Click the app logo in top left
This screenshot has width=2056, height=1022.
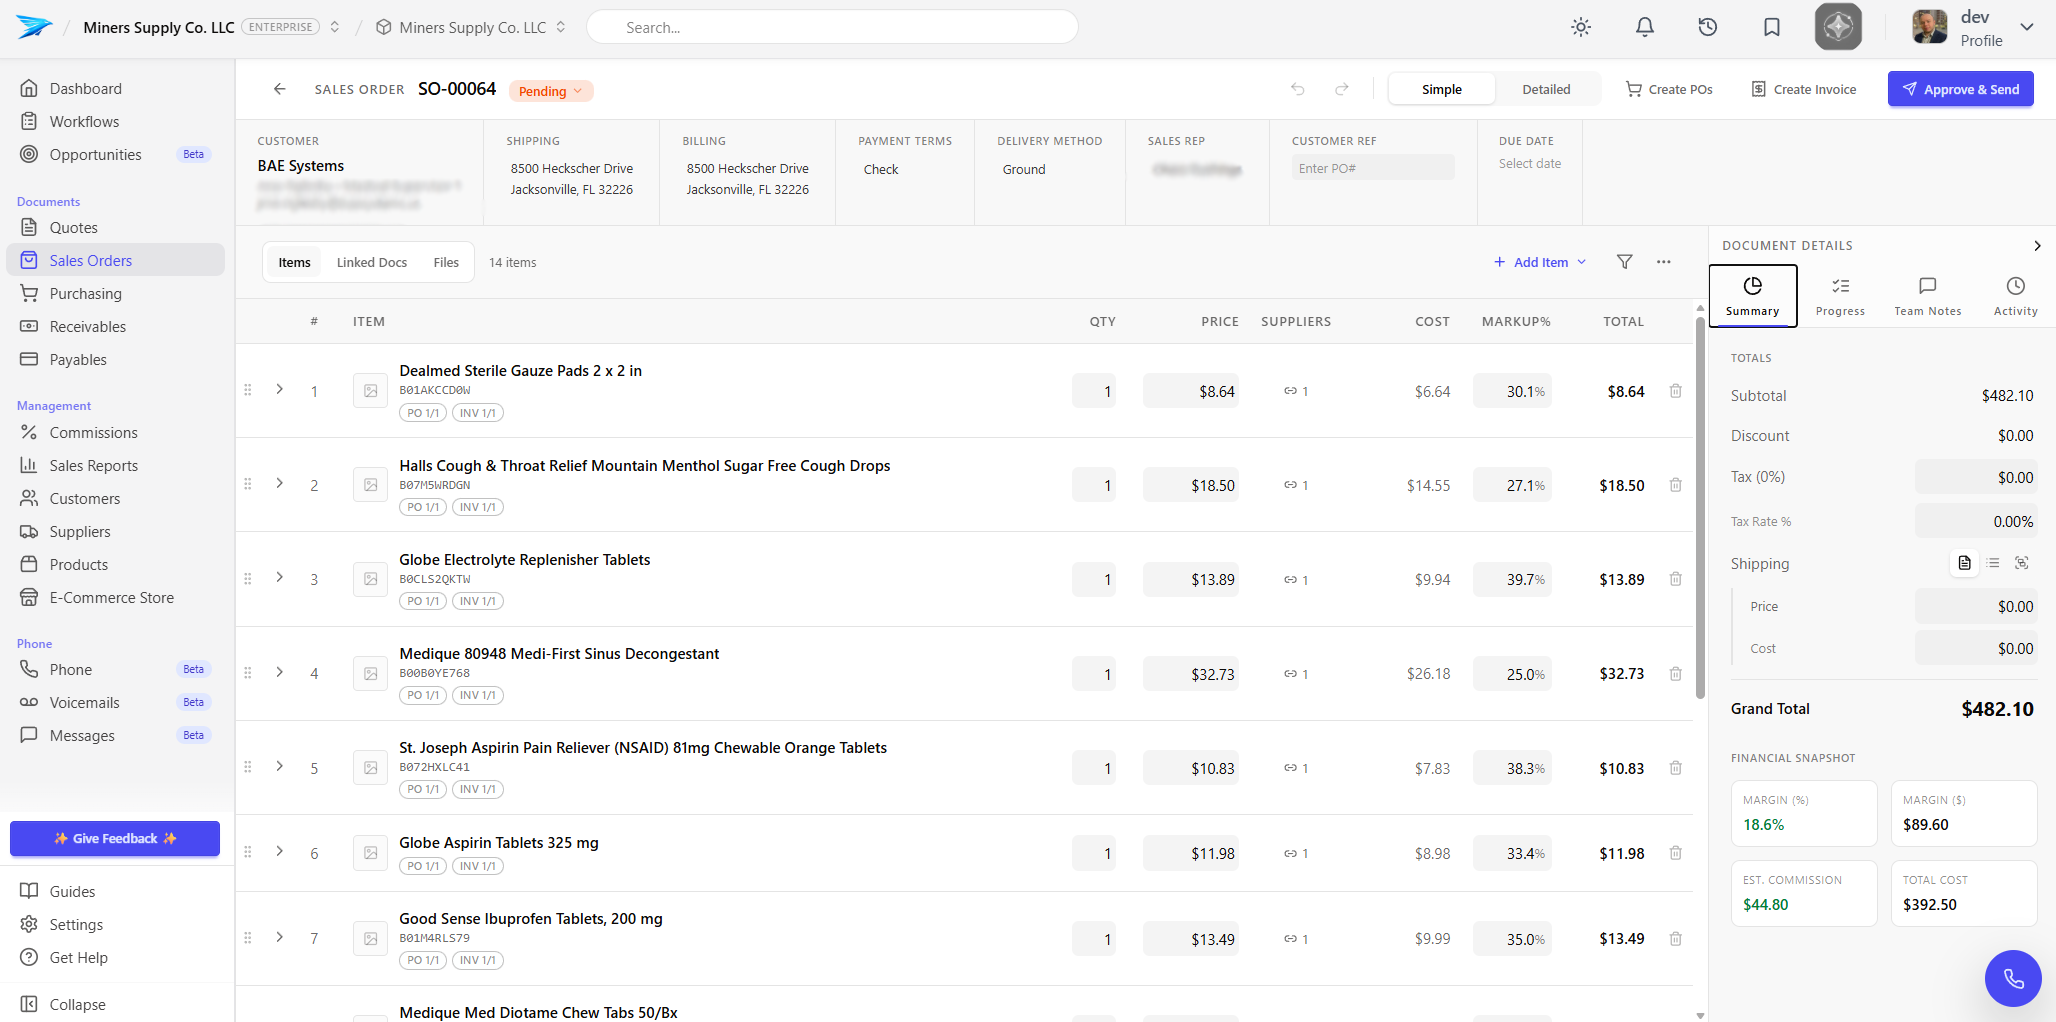34,27
